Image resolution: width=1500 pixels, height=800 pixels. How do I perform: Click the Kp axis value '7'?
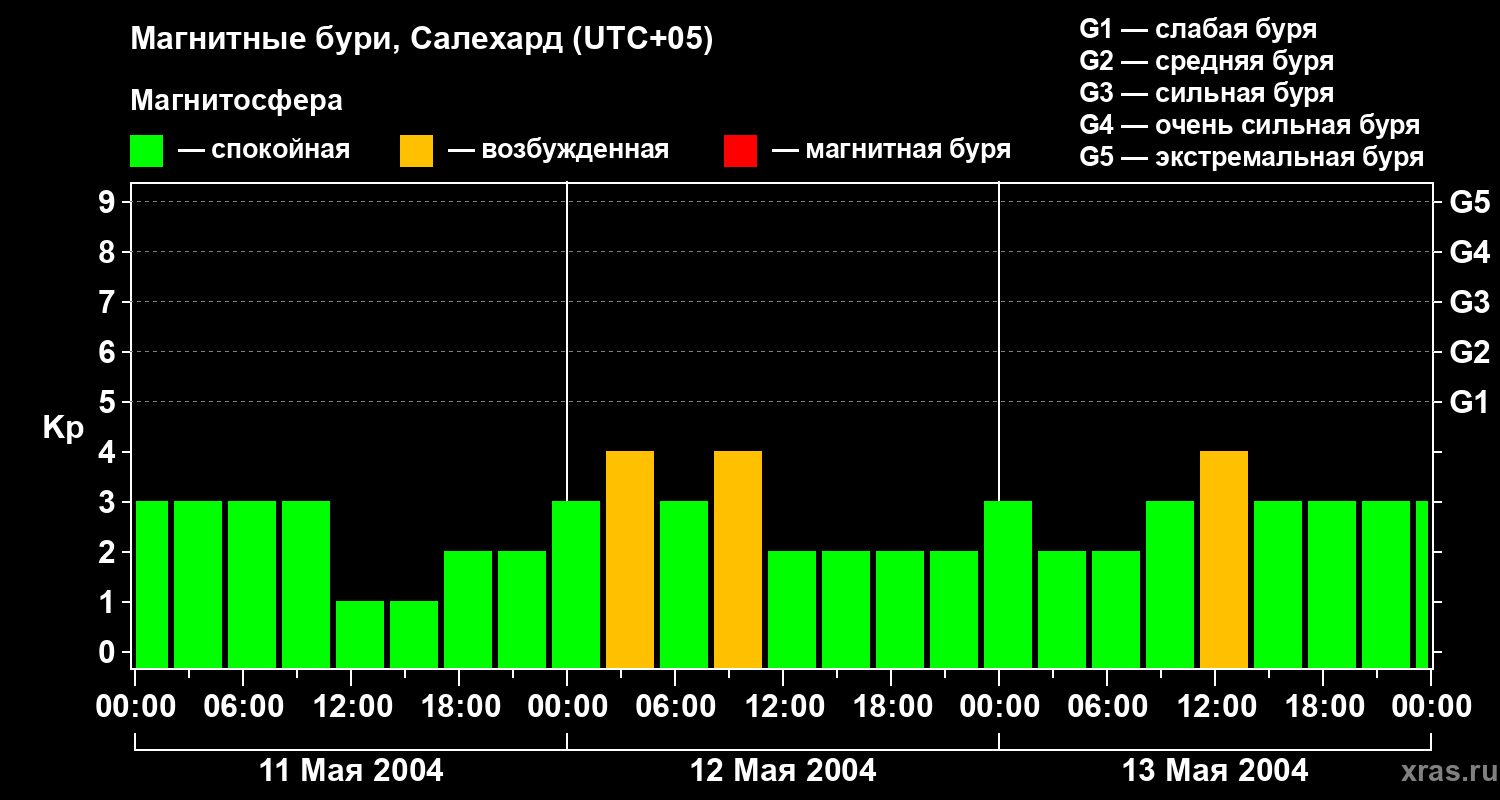tap(109, 302)
